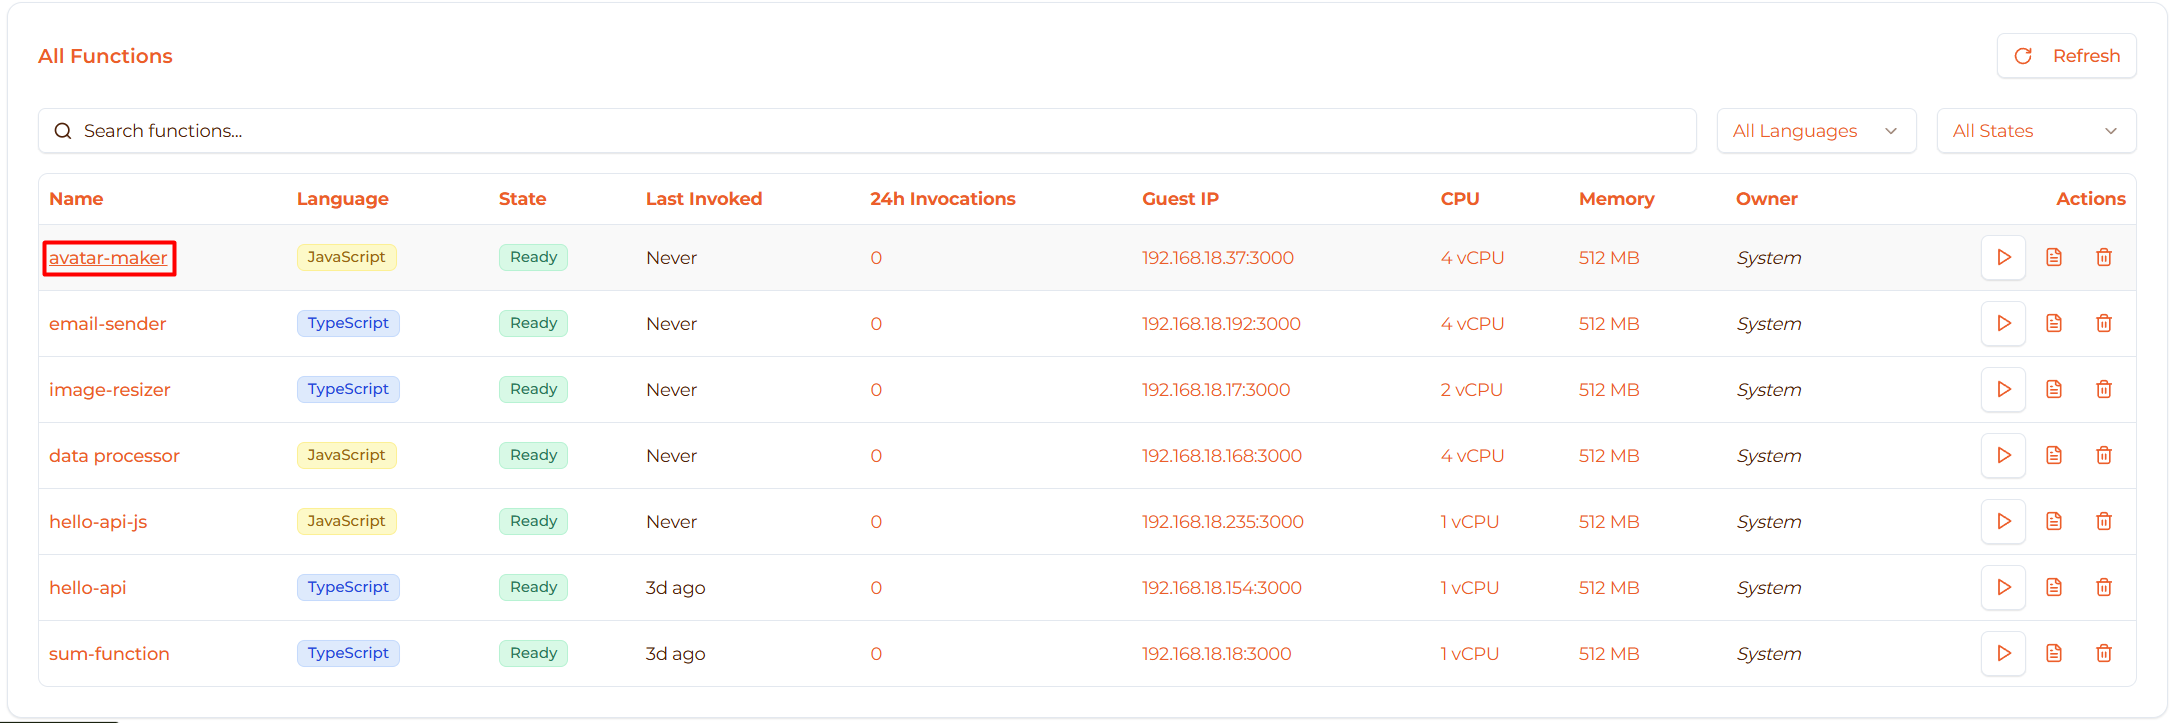Viewport: 2170px width, 723px height.
Task: Delete the hello-api function
Action: [2104, 587]
